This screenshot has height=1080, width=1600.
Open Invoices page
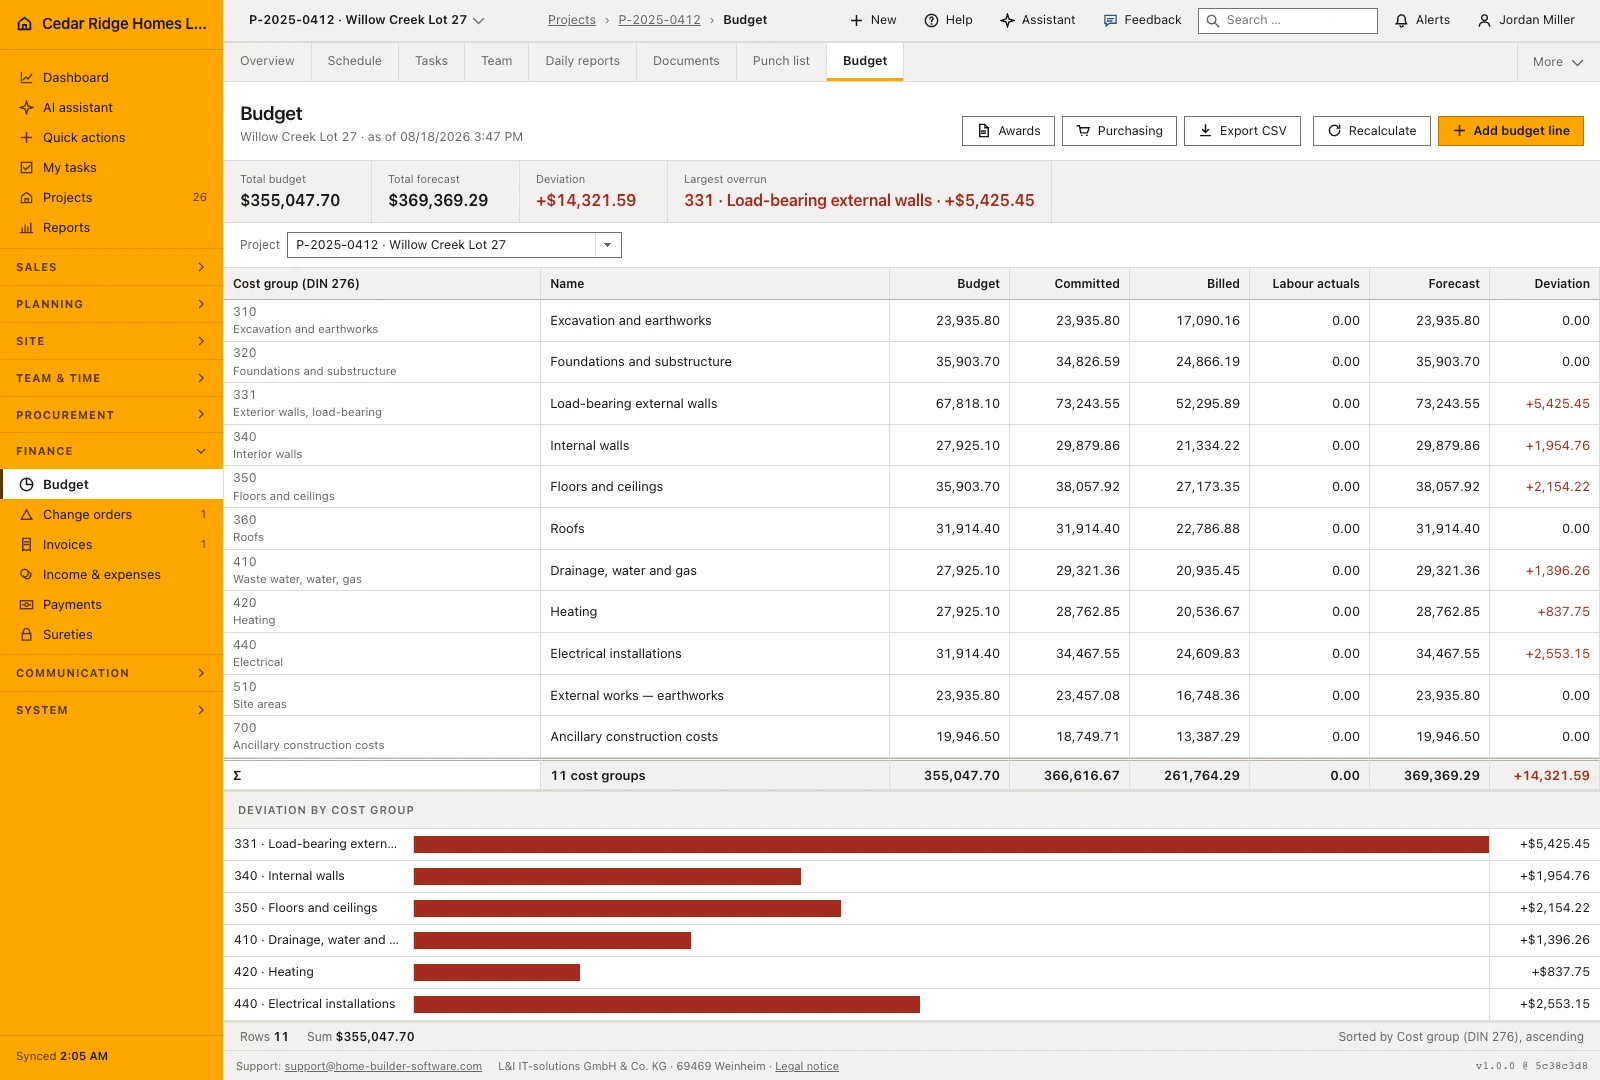[x=111, y=544]
